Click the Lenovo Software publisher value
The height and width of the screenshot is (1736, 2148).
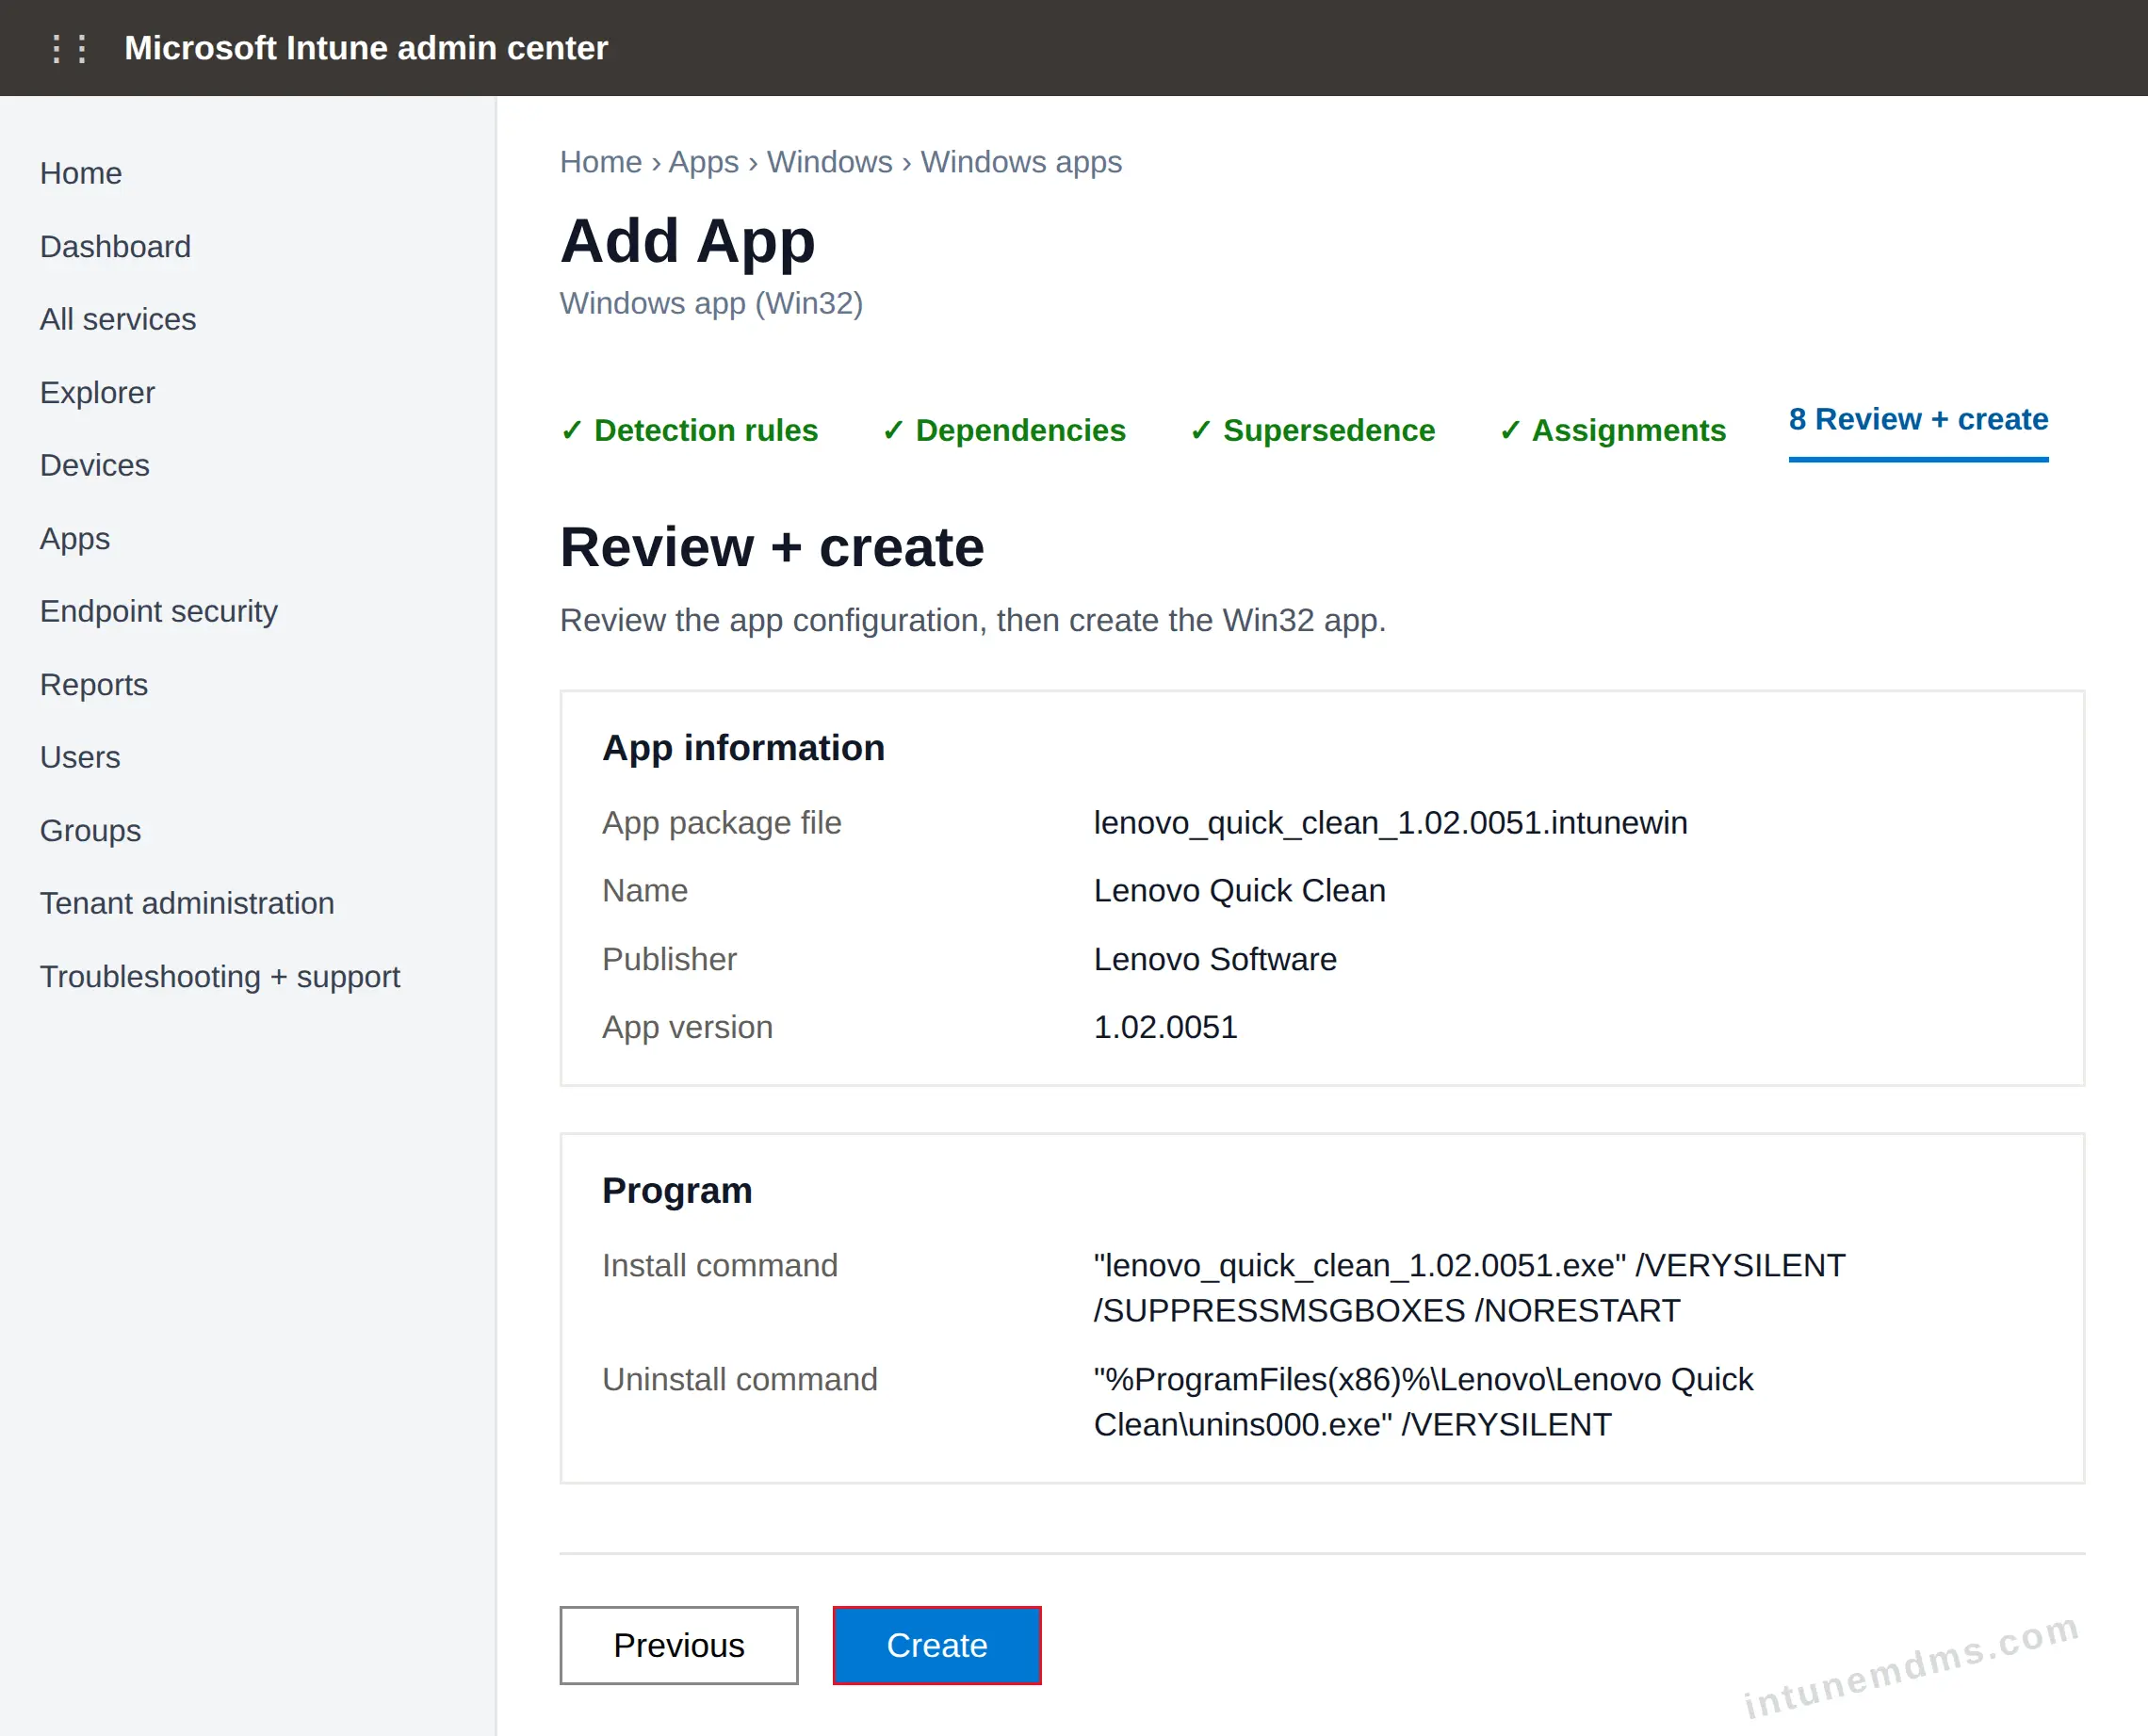[1215, 959]
